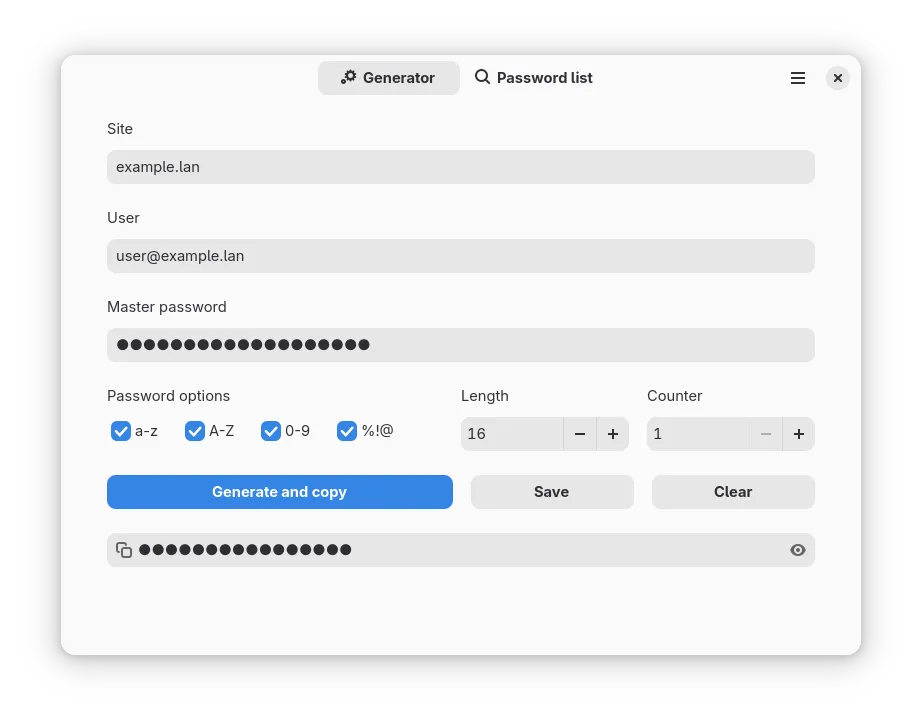
Task: Click the Clear button
Action: pyautogui.click(x=733, y=492)
